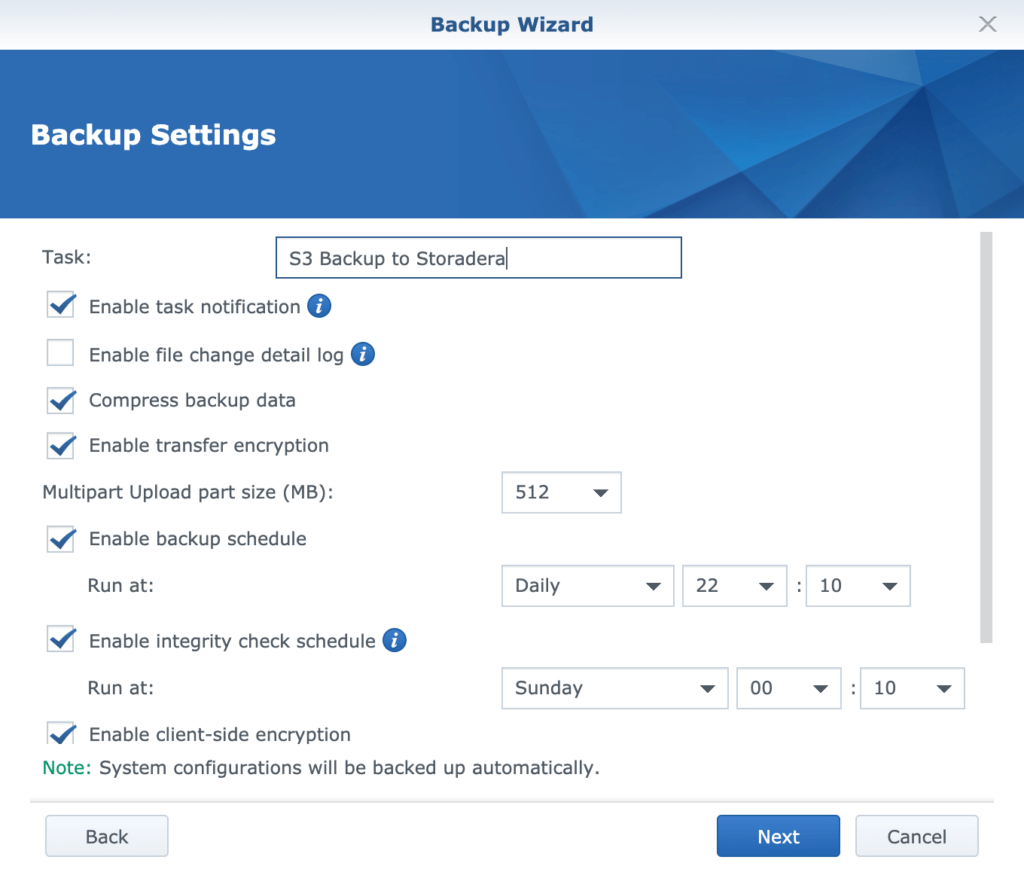The image size is (1024, 869).
Task: Open the Sunday integrity check day dropdown
Action: (x=614, y=688)
